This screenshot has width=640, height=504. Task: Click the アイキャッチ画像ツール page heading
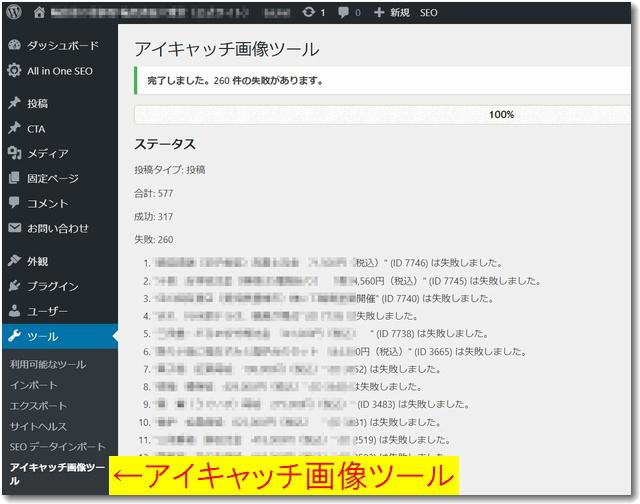(x=227, y=49)
